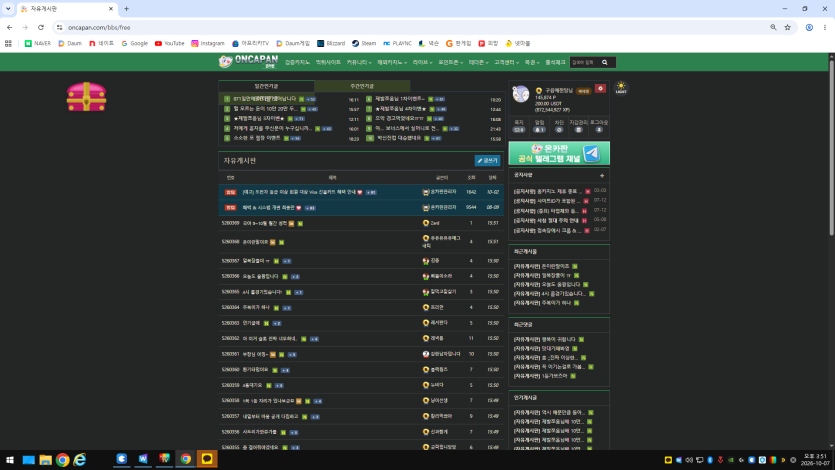Switch to the 일간인기글 tab
The width and height of the screenshot is (835, 470).
[x=266, y=86]
